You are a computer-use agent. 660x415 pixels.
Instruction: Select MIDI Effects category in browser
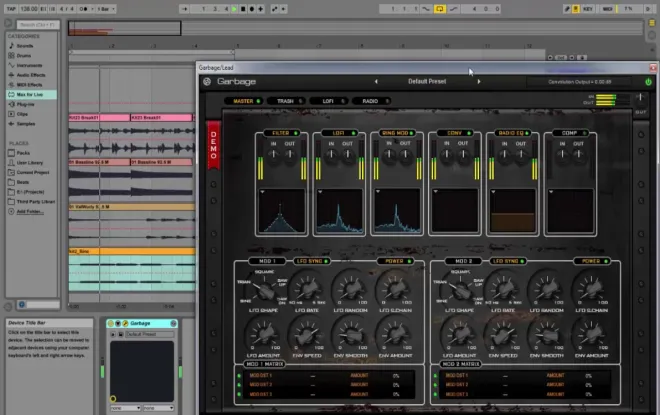[29, 85]
